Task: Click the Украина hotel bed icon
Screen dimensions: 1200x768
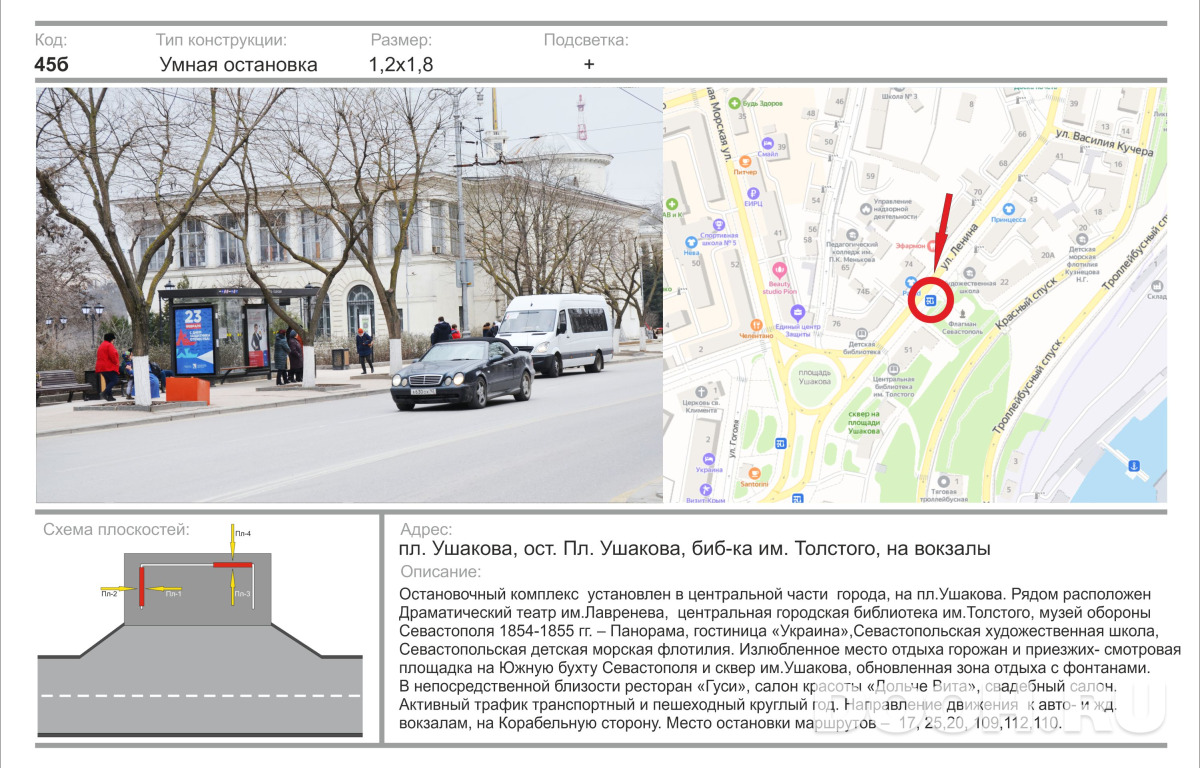Action: click(708, 457)
